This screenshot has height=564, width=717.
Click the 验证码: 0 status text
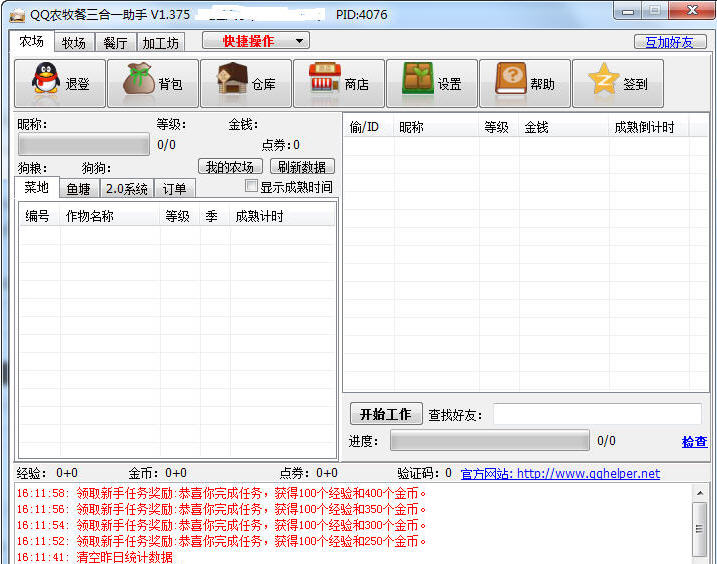424,473
